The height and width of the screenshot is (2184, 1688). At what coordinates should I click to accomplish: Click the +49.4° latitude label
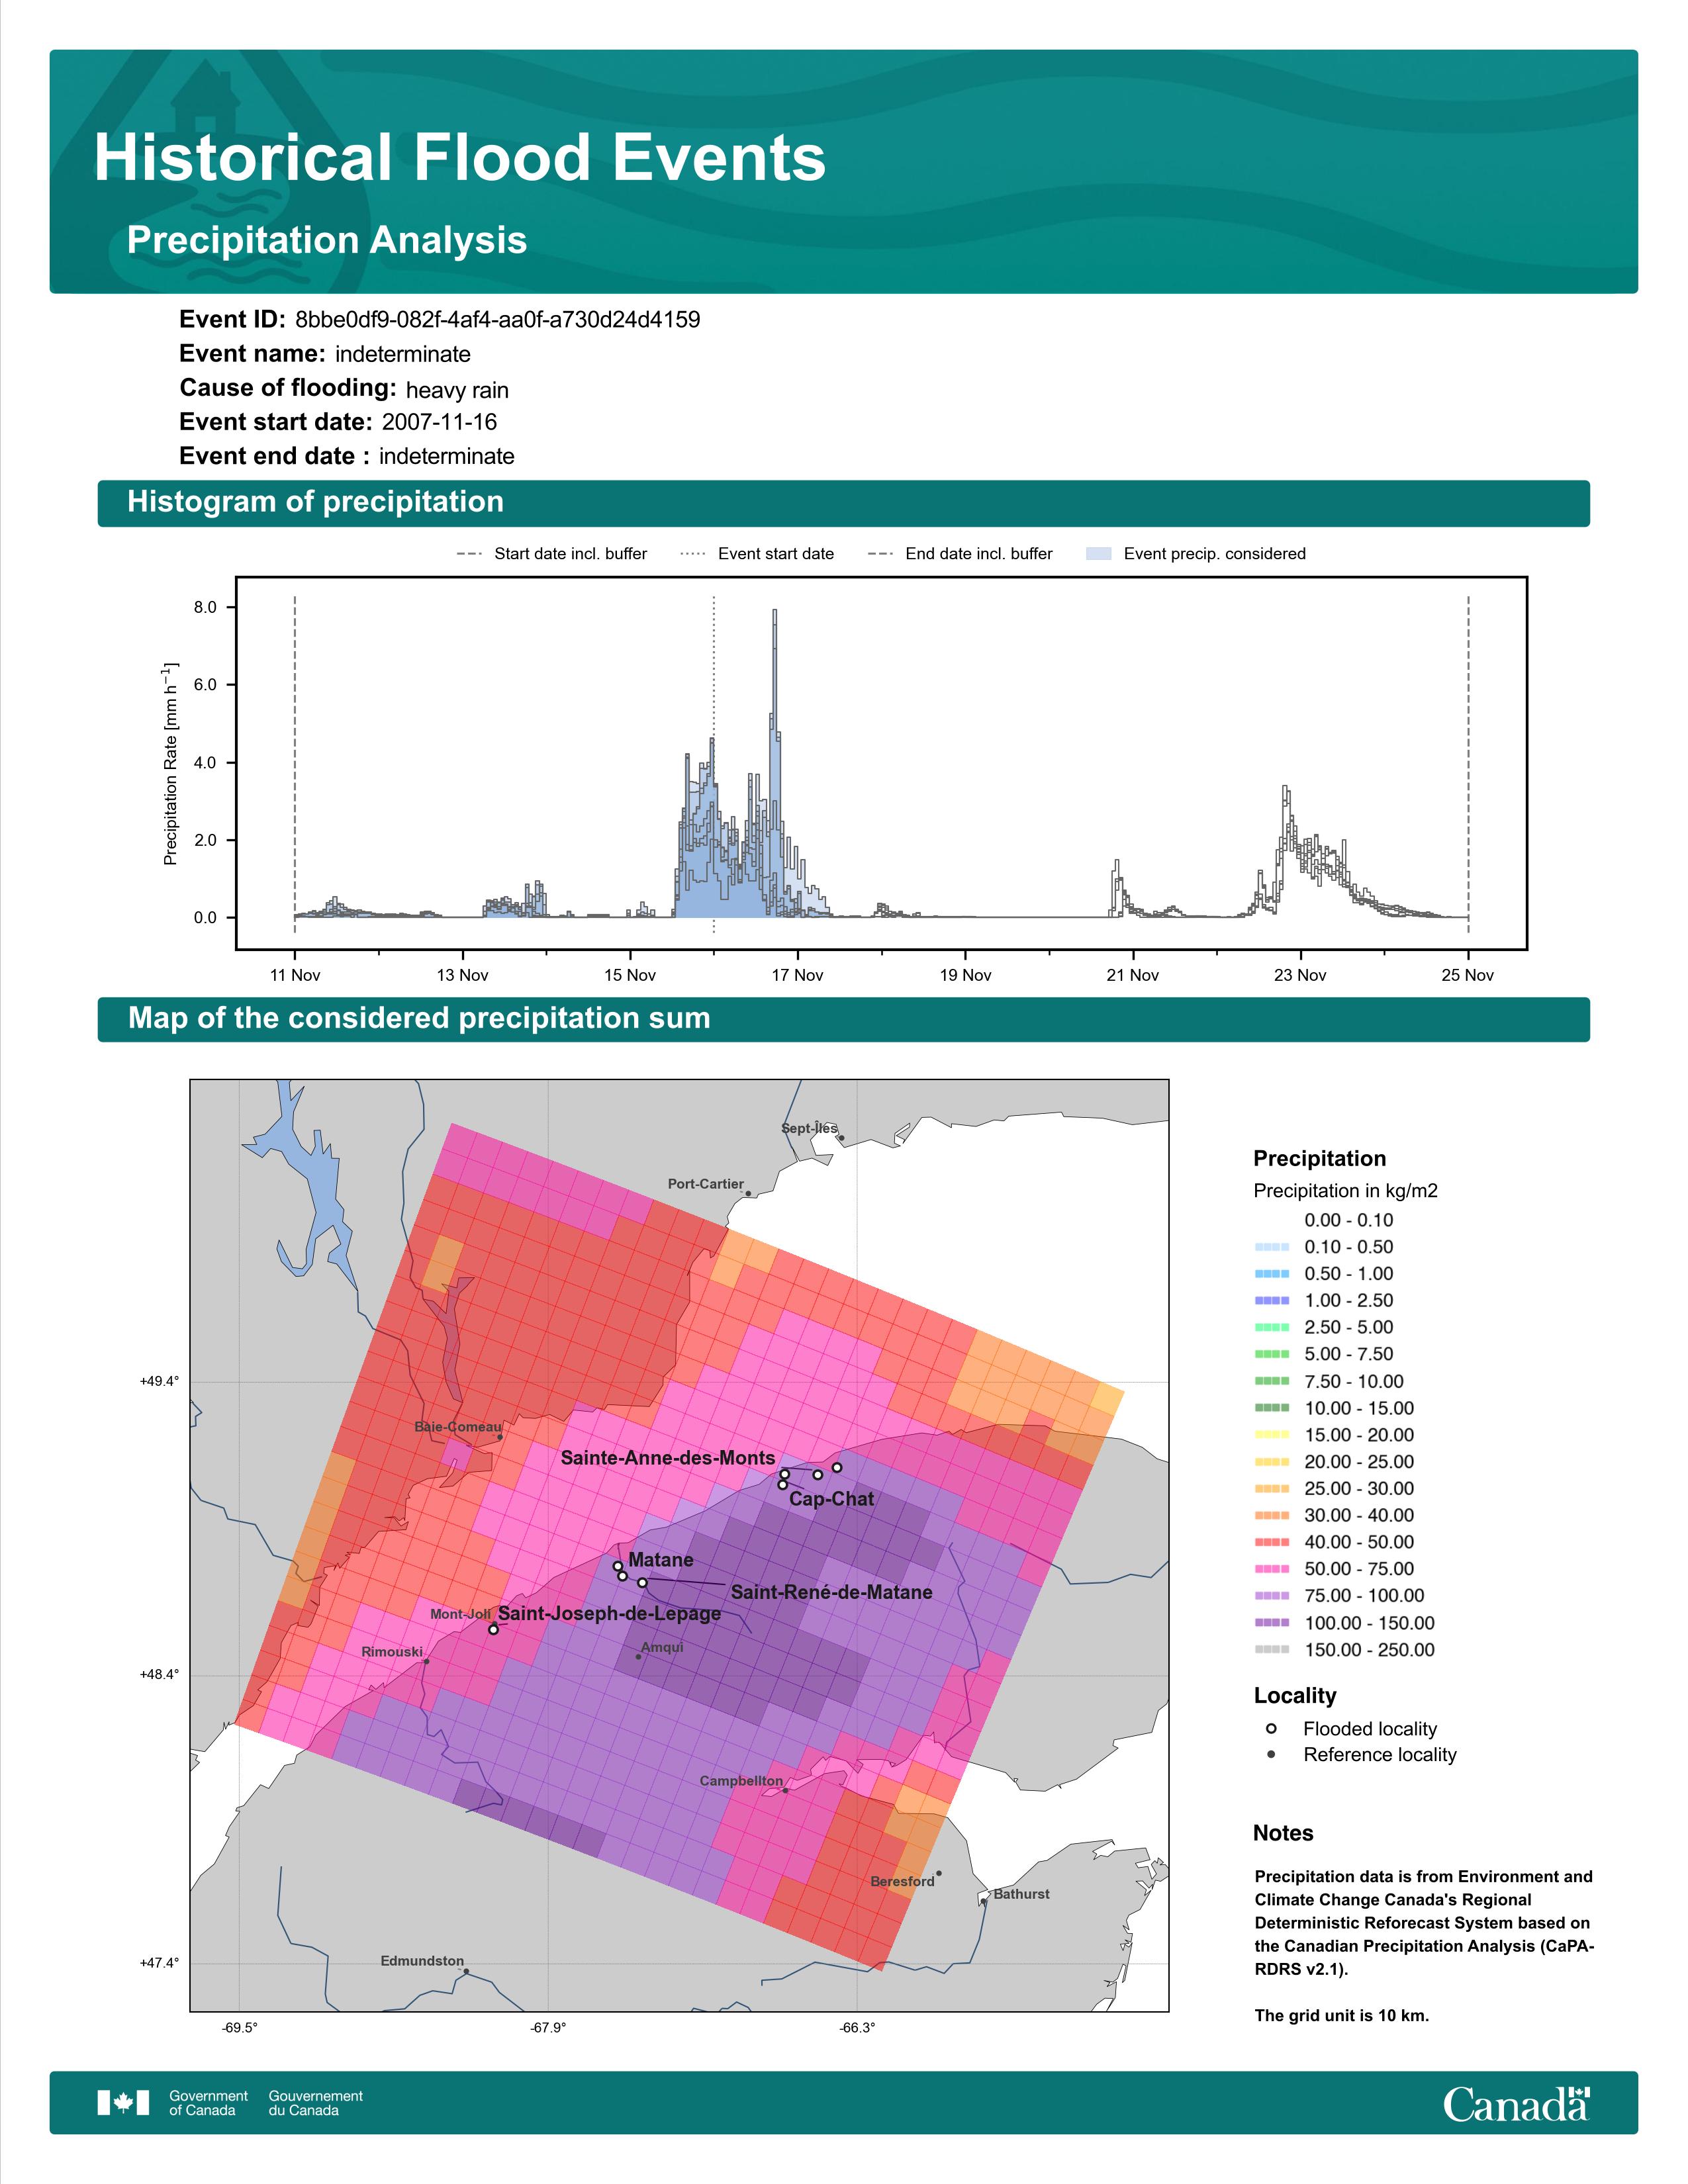[x=160, y=1381]
